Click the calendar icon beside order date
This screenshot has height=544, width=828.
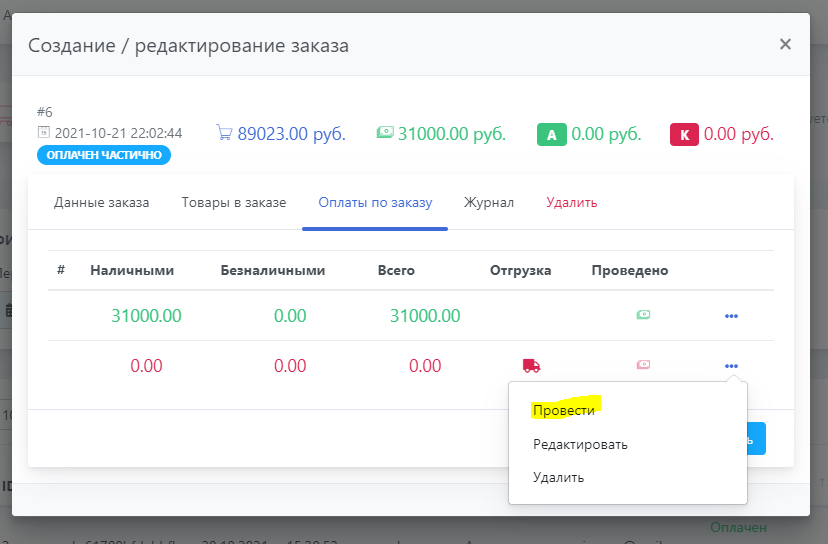pyautogui.click(x=43, y=133)
